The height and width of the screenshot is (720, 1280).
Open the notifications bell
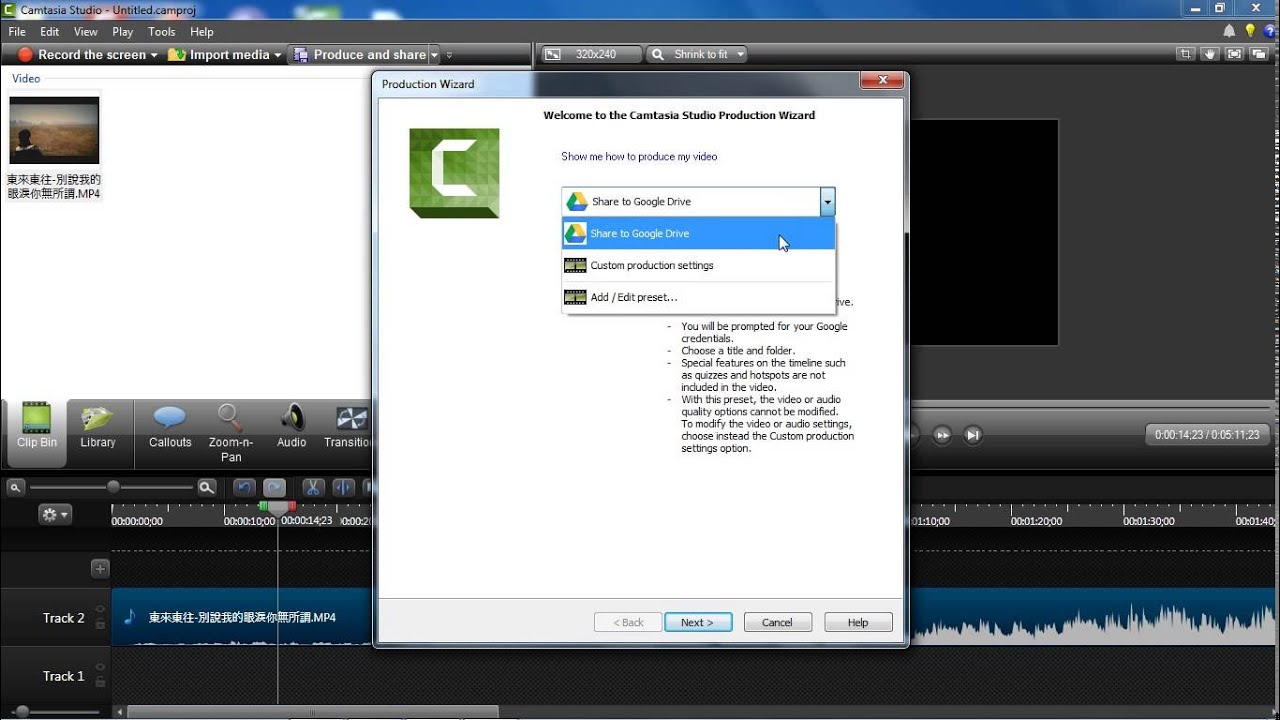(1230, 32)
